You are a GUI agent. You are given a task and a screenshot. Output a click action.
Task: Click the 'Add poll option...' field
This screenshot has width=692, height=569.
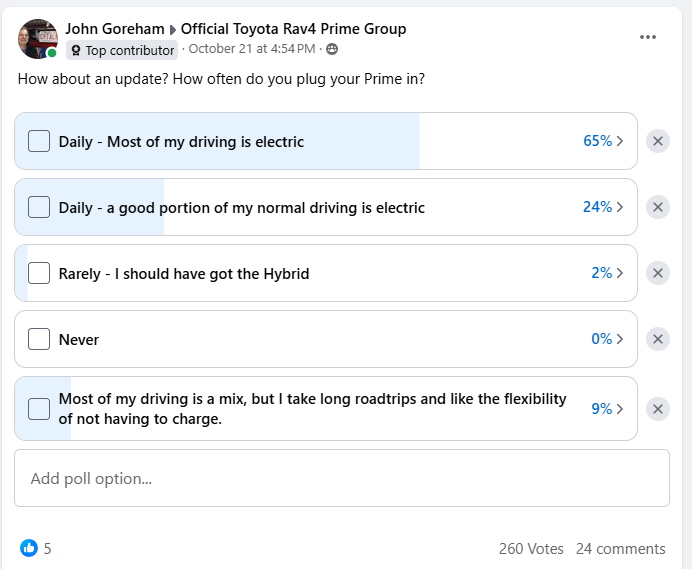click(341, 478)
